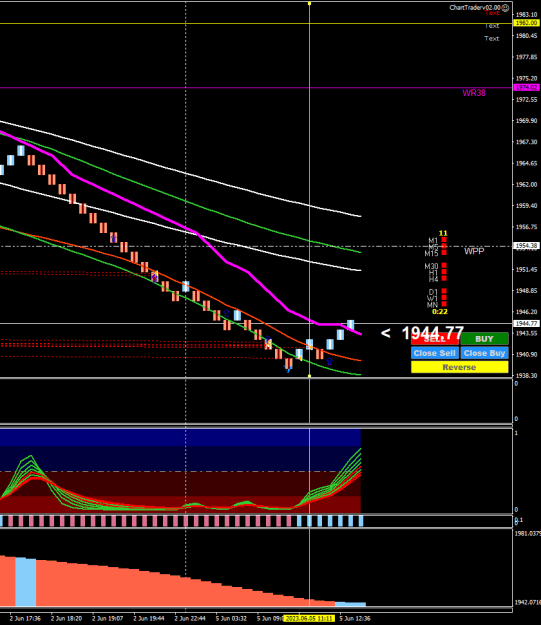
Task: Click the red M1 trend indicator square
Action: [x=444, y=240]
